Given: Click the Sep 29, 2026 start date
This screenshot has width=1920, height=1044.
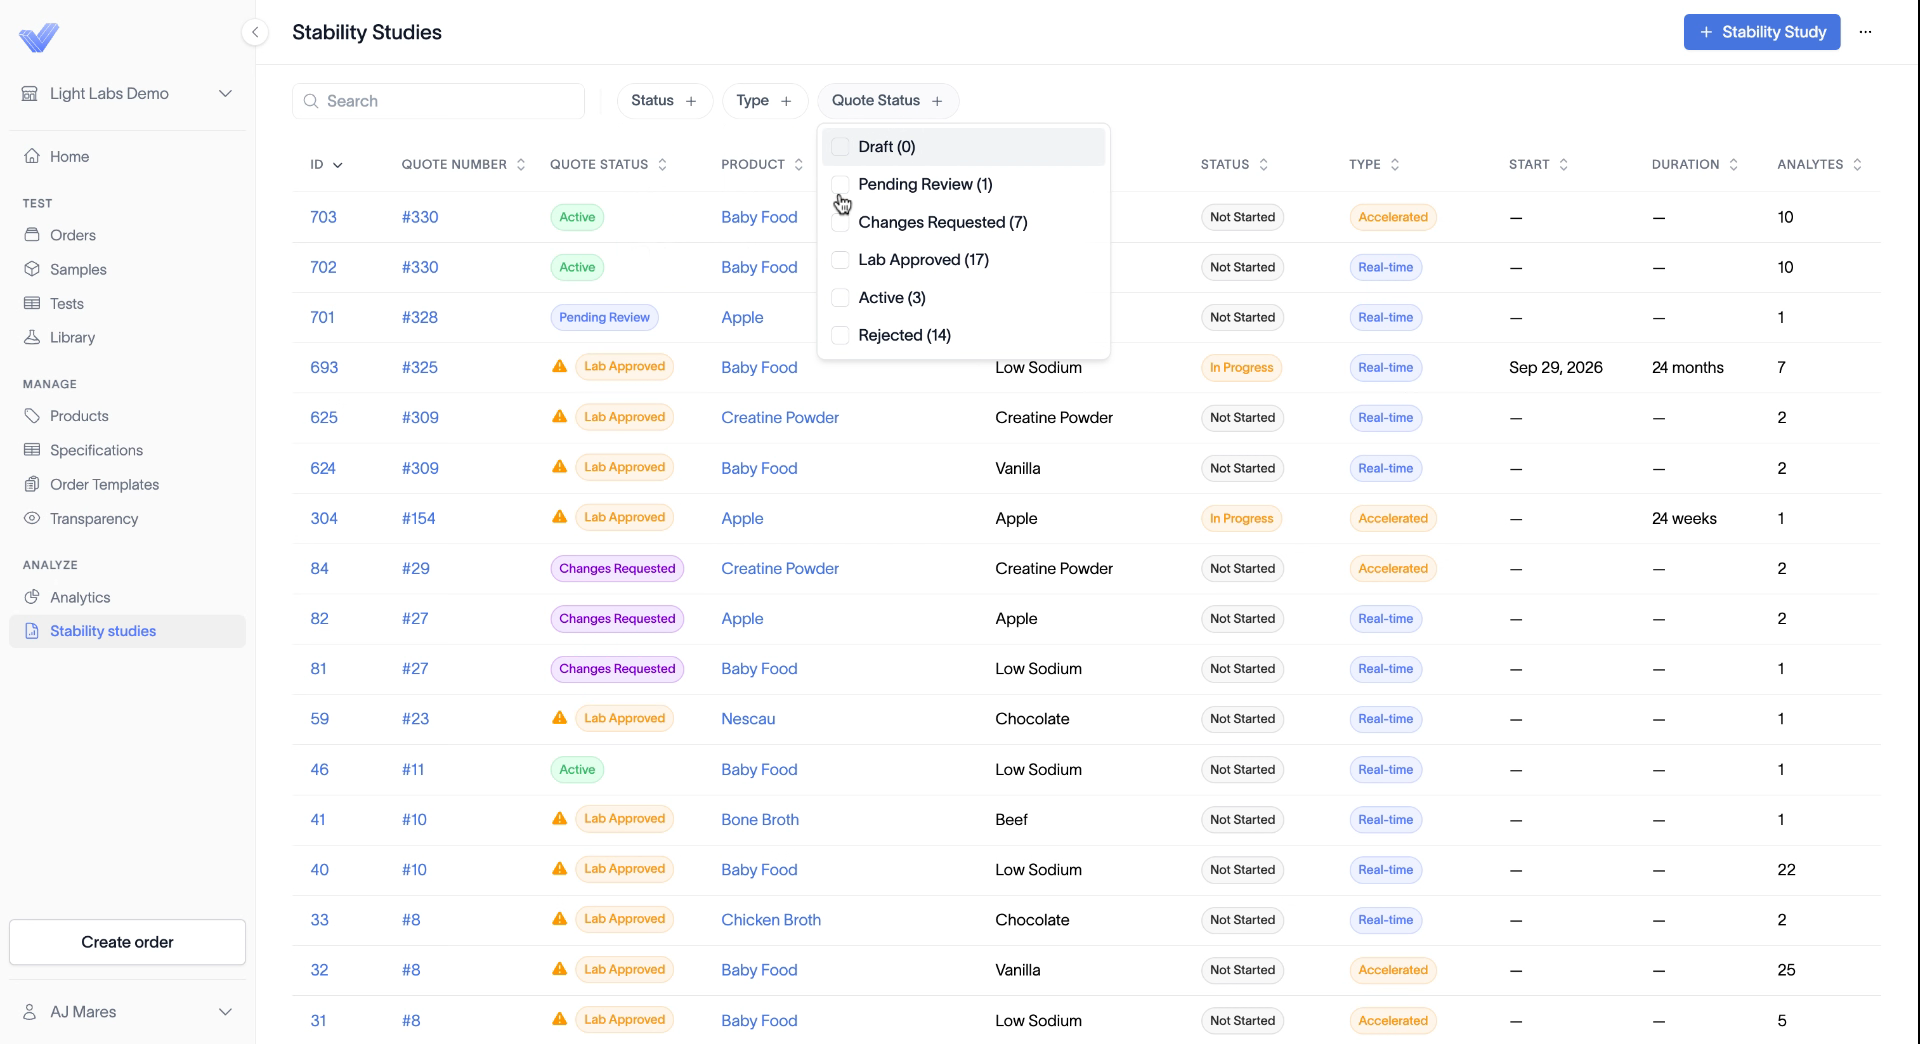Looking at the screenshot, I should coord(1556,367).
